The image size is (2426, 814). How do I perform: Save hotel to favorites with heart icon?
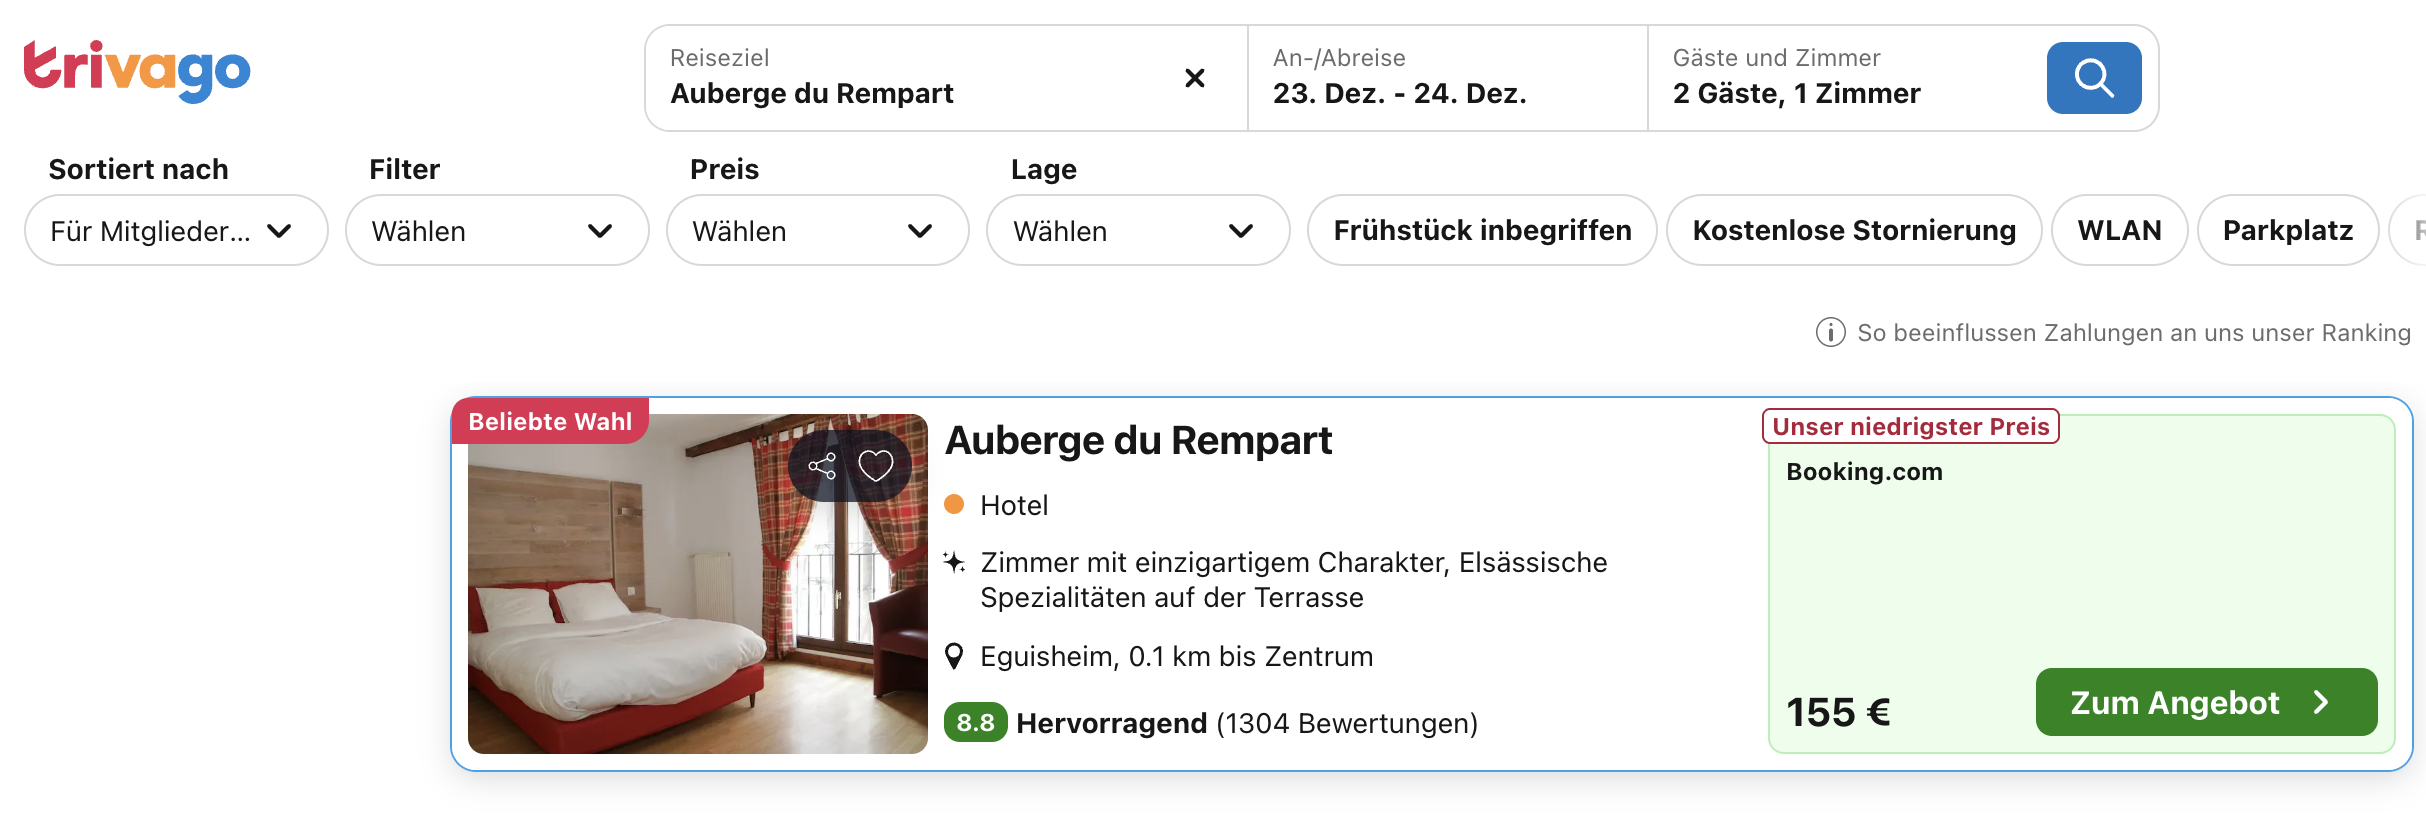pyautogui.click(x=876, y=466)
